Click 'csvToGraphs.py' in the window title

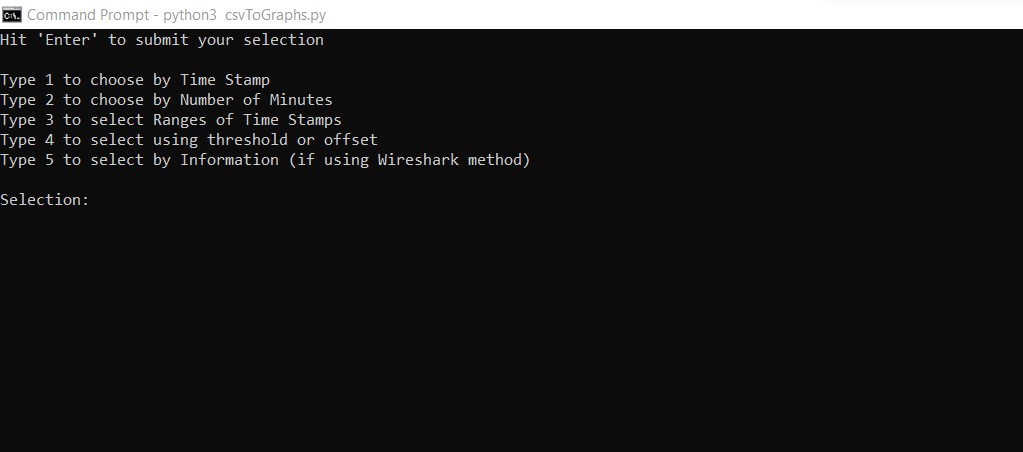(x=275, y=15)
